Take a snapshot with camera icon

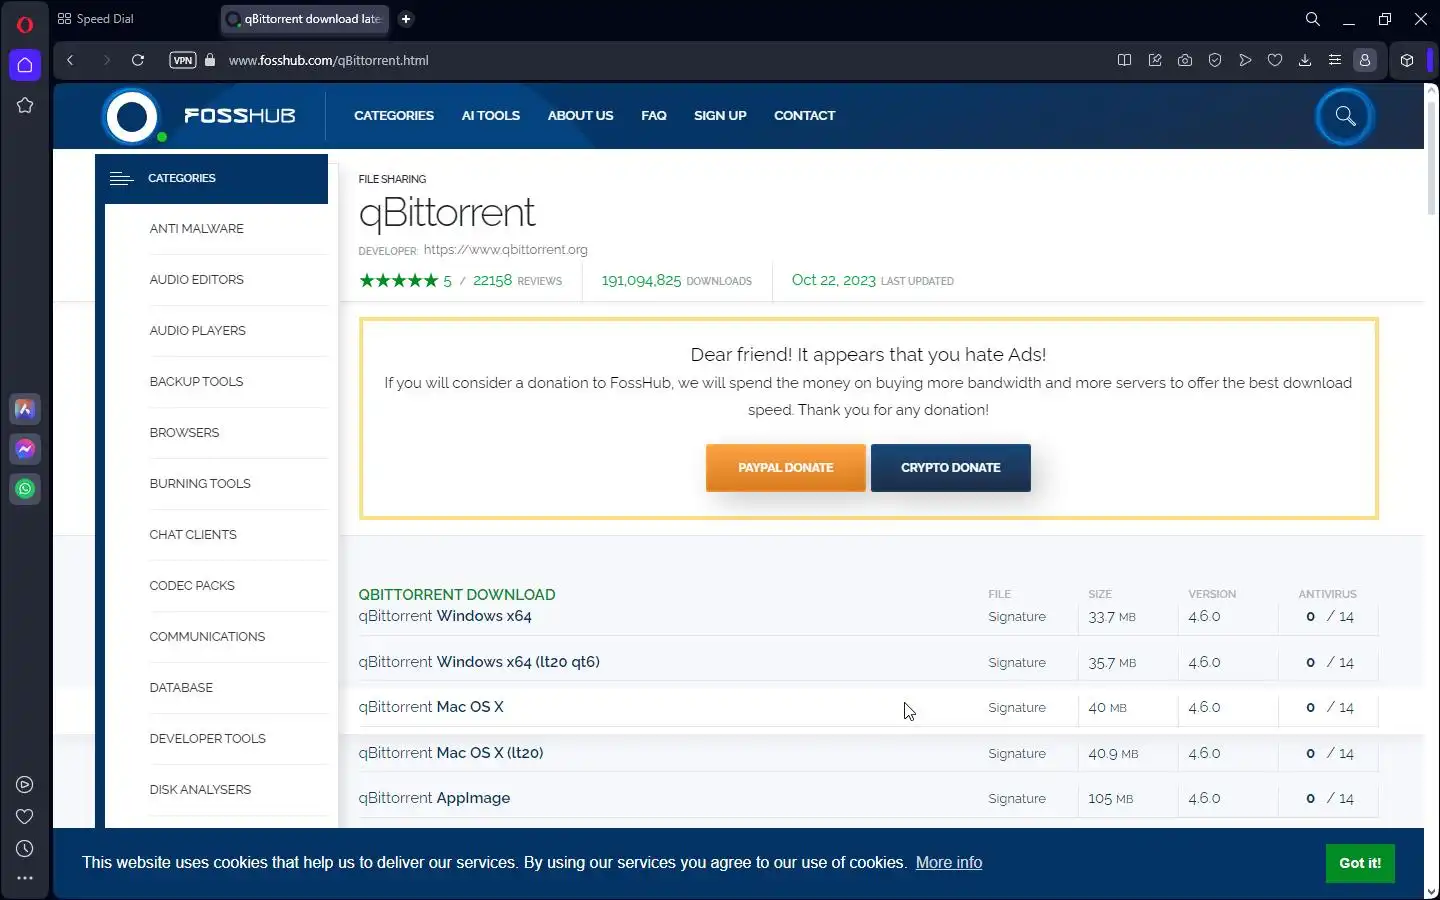tap(1185, 60)
